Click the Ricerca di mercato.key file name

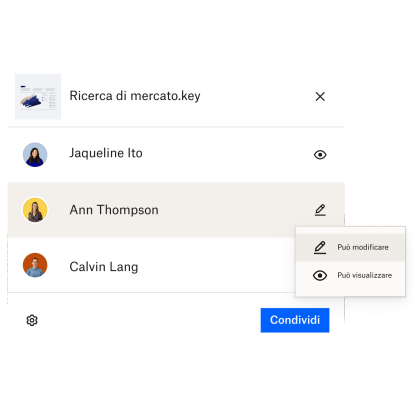tap(135, 96)
